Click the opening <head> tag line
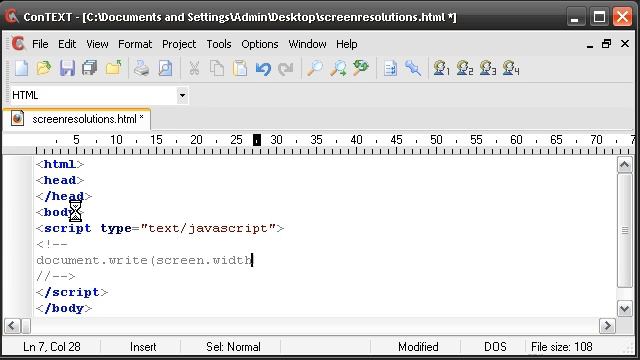The image size is (640, 360). click(60, 180)
